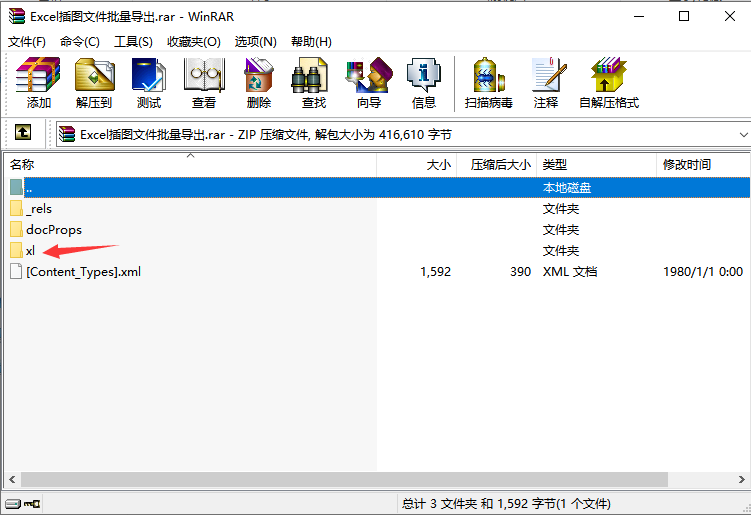Click the key password icon in status bar

(x=32, y=504)
